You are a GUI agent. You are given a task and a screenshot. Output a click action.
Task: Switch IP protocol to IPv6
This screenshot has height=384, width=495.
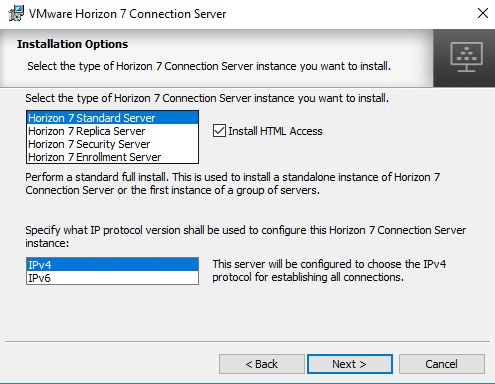[112, 278]
